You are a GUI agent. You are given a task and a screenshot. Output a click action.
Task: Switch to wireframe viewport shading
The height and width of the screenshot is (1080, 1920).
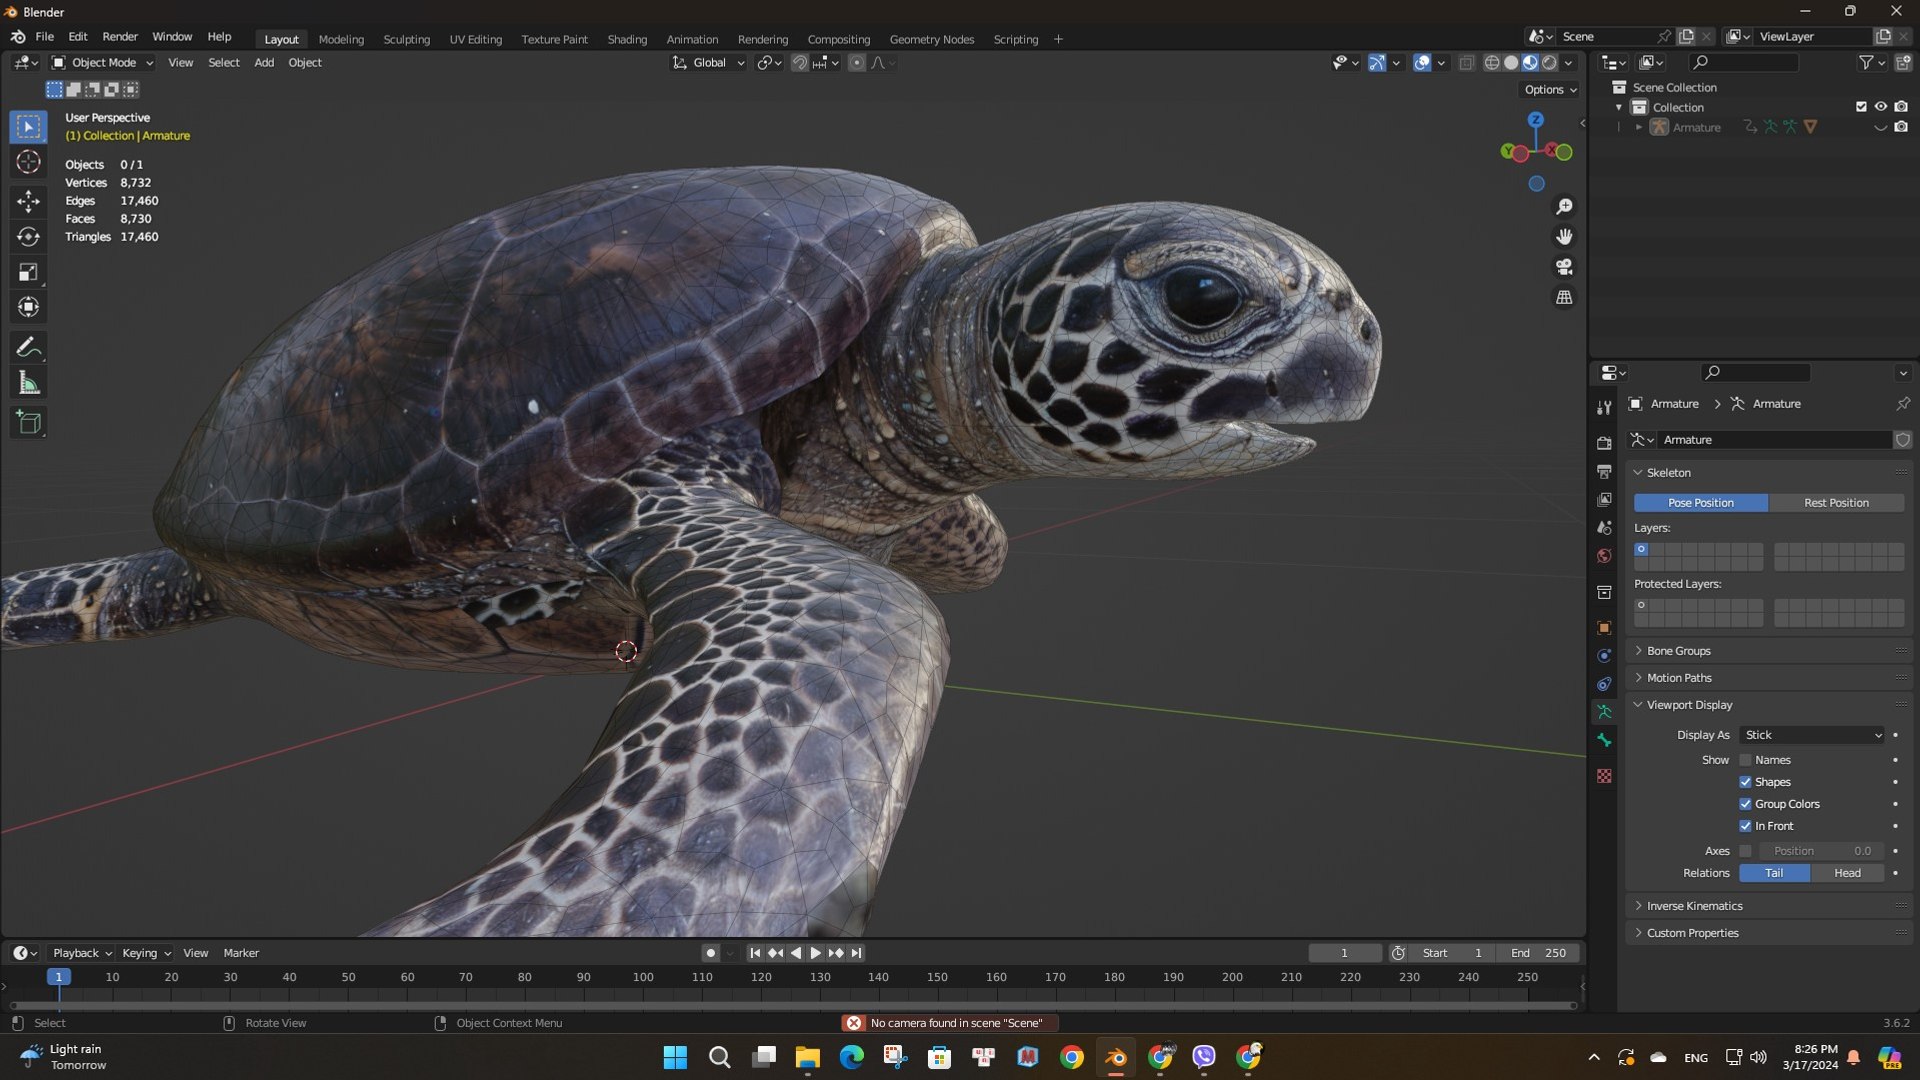tap(1491, 62)
